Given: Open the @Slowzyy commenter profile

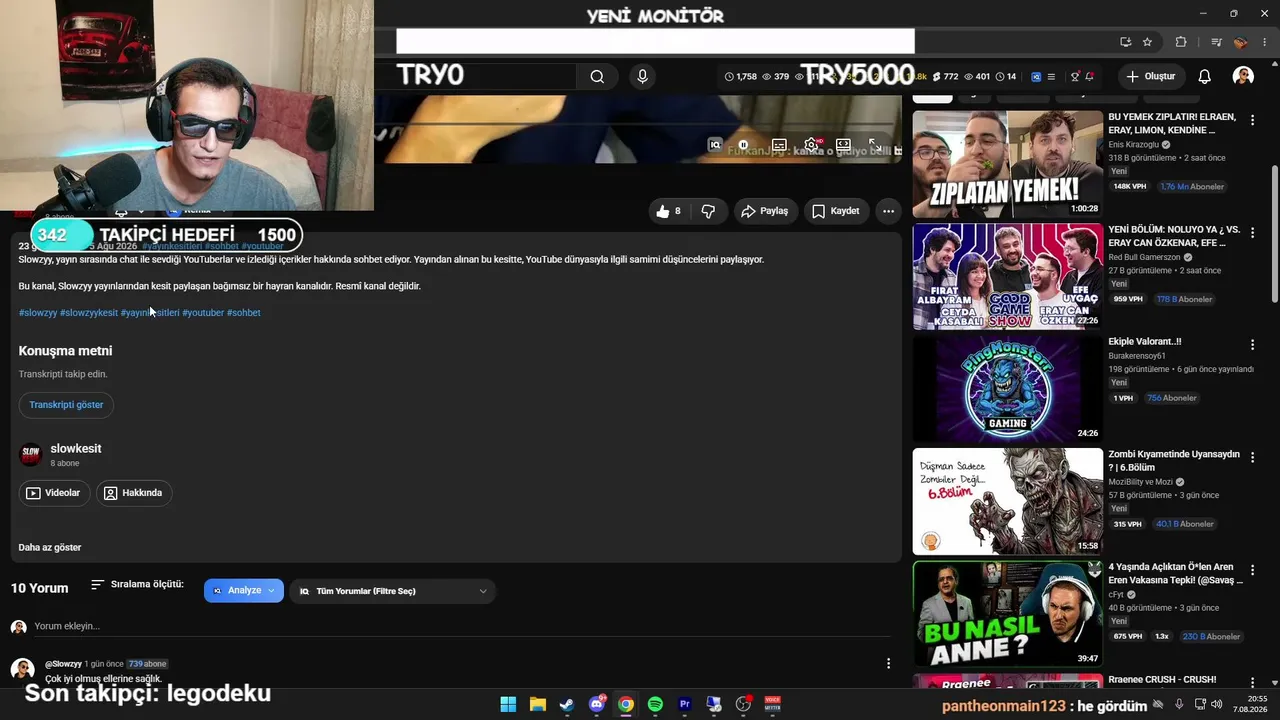Looking at the screenshot, I should coord(63,664).
